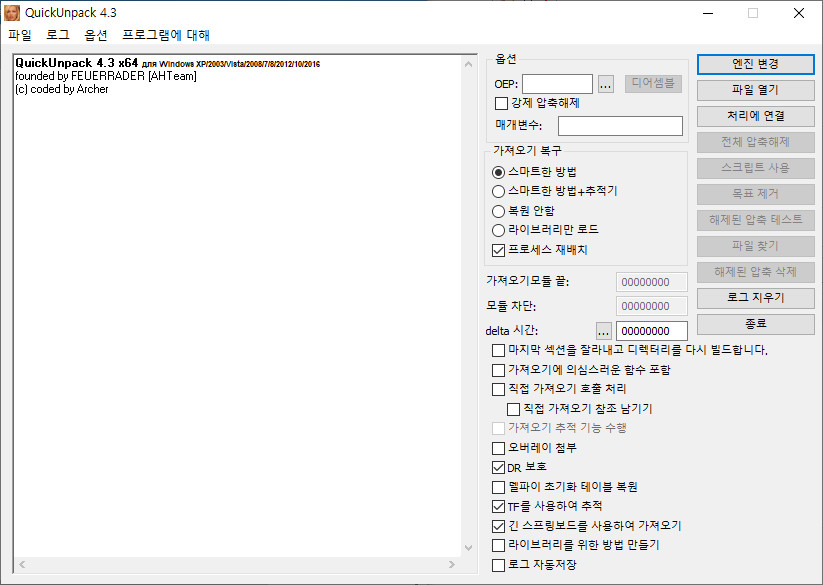Click the log horizontal scroll right arrow

[452, 565]
